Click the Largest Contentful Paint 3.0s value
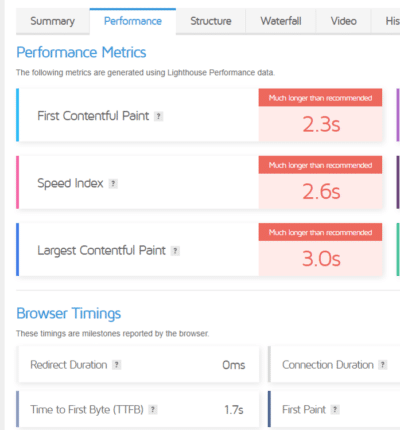 pyautogui.click(x=321, y=259)
